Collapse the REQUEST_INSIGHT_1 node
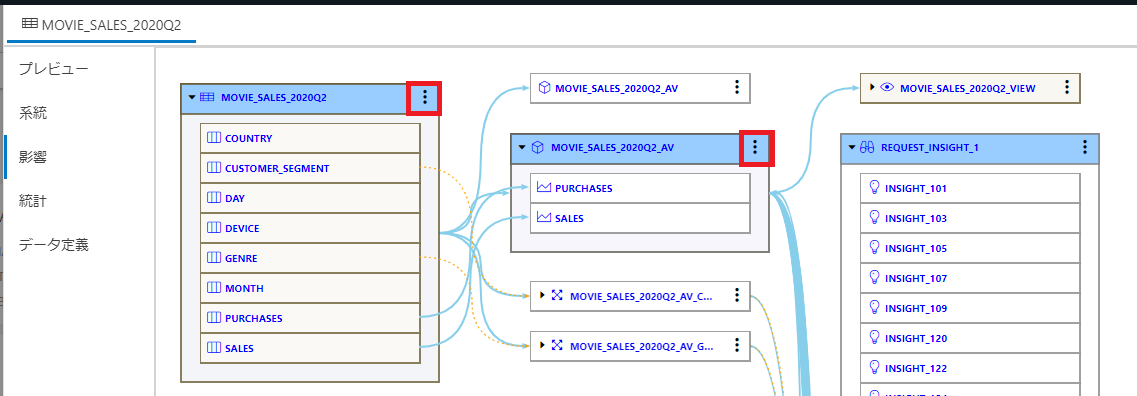The height and width of the screenshot is (396, 1137). tap(851, 148)
